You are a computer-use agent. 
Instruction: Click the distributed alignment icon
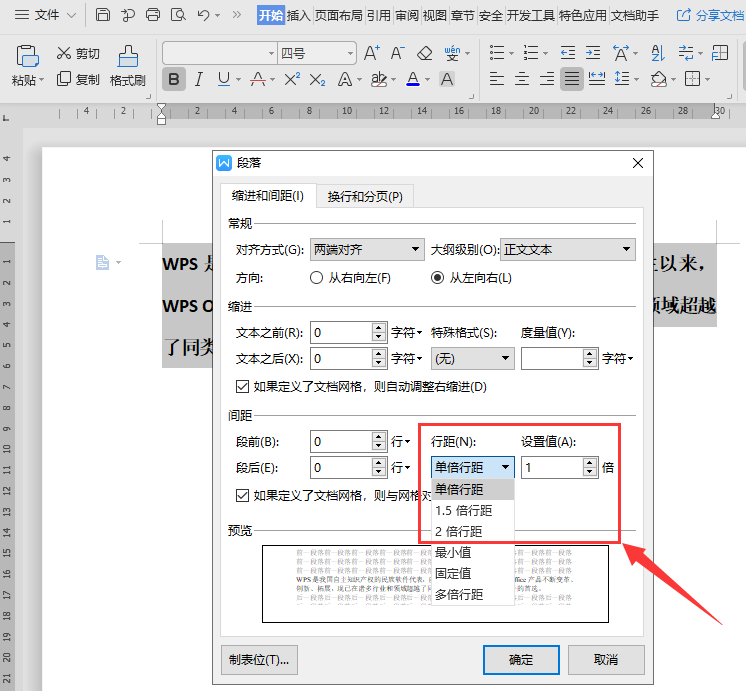point(597,79)
